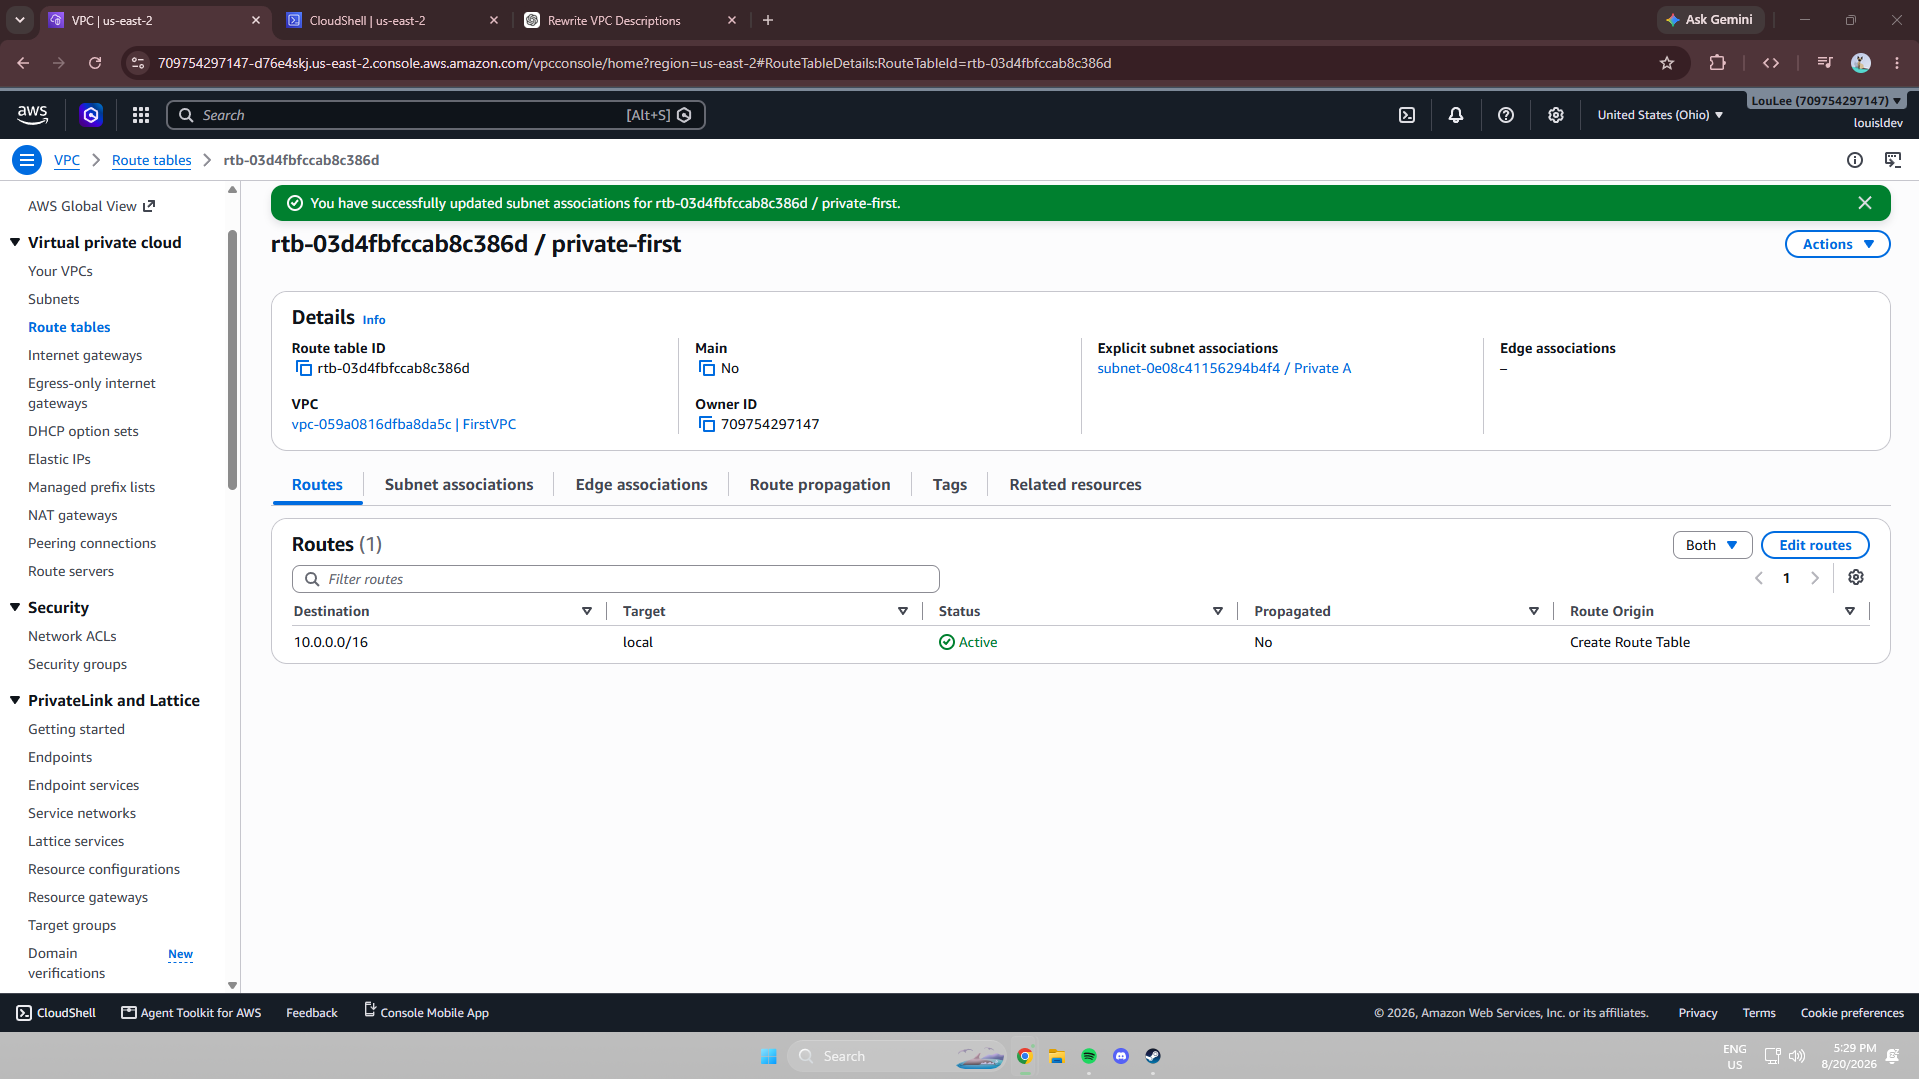The width and height of the screenshot is (1919, 1079).
Task: Launch CloudShell from the top bar icon
Action: (x=1407, y=115)
